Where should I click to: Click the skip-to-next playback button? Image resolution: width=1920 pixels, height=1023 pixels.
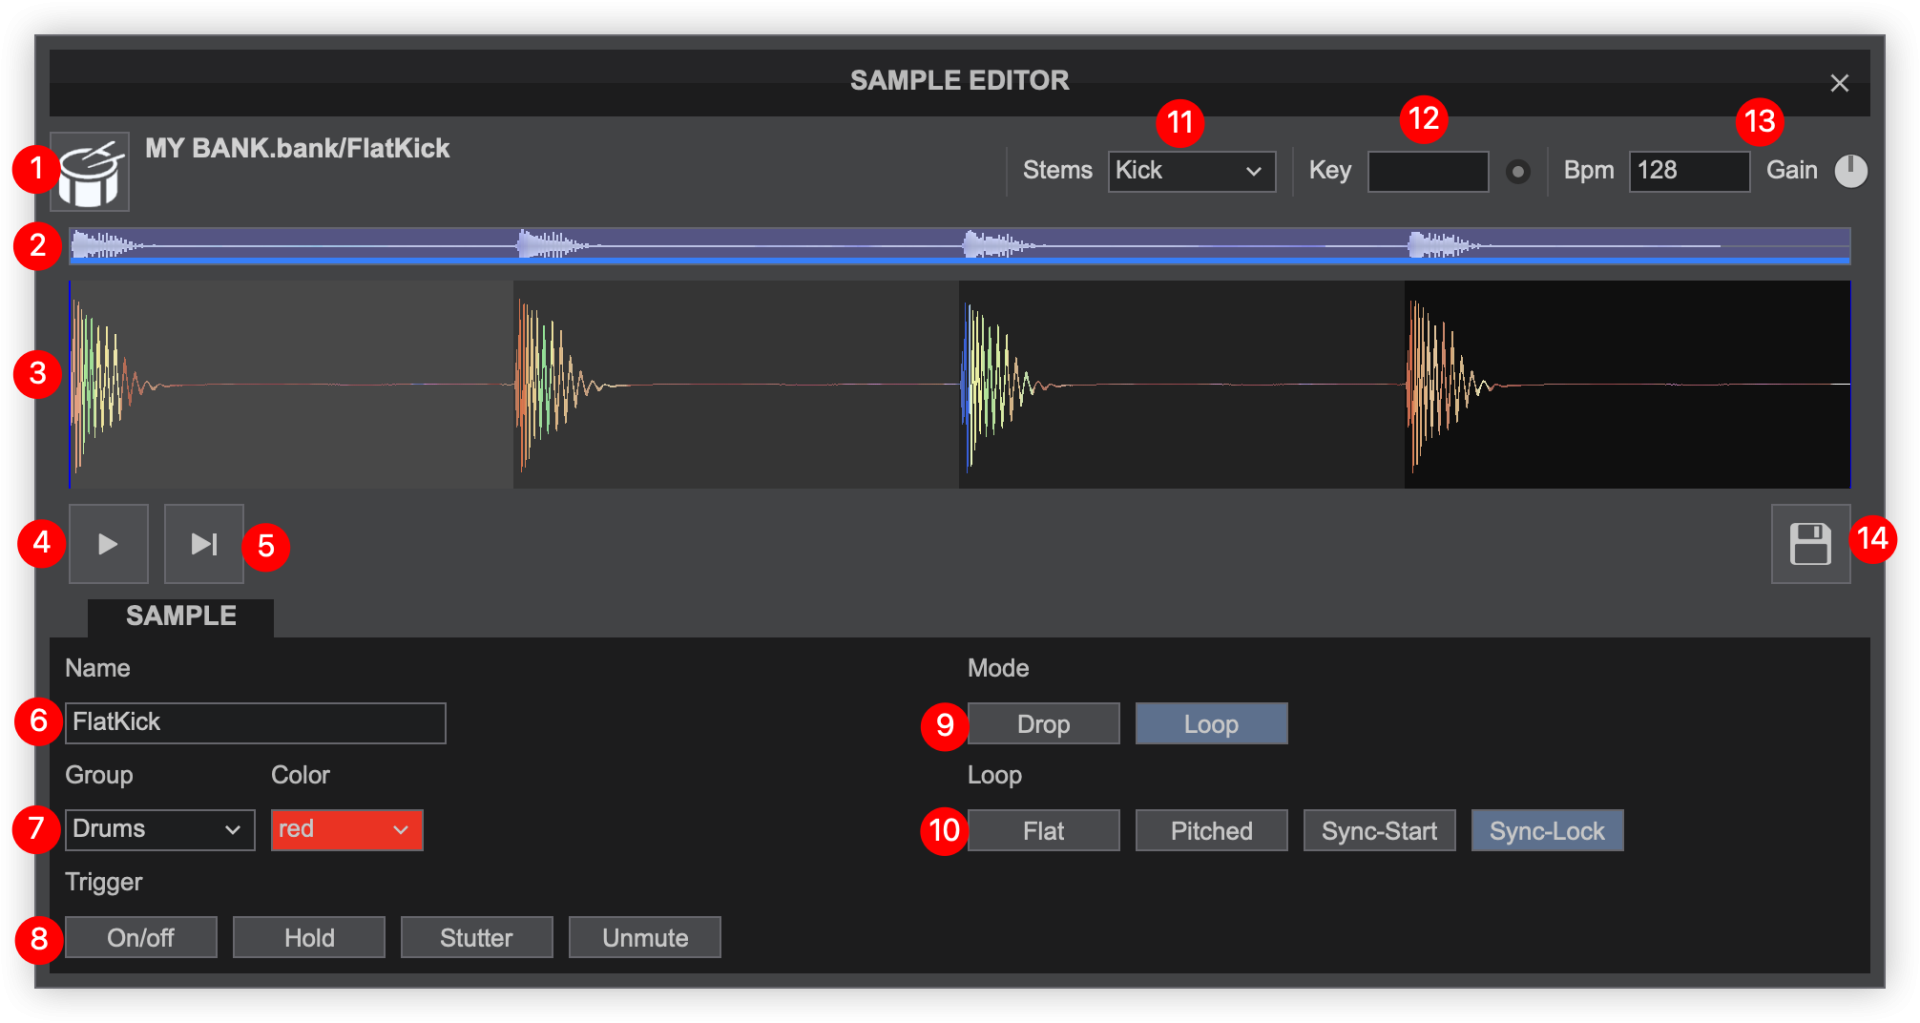204,544
